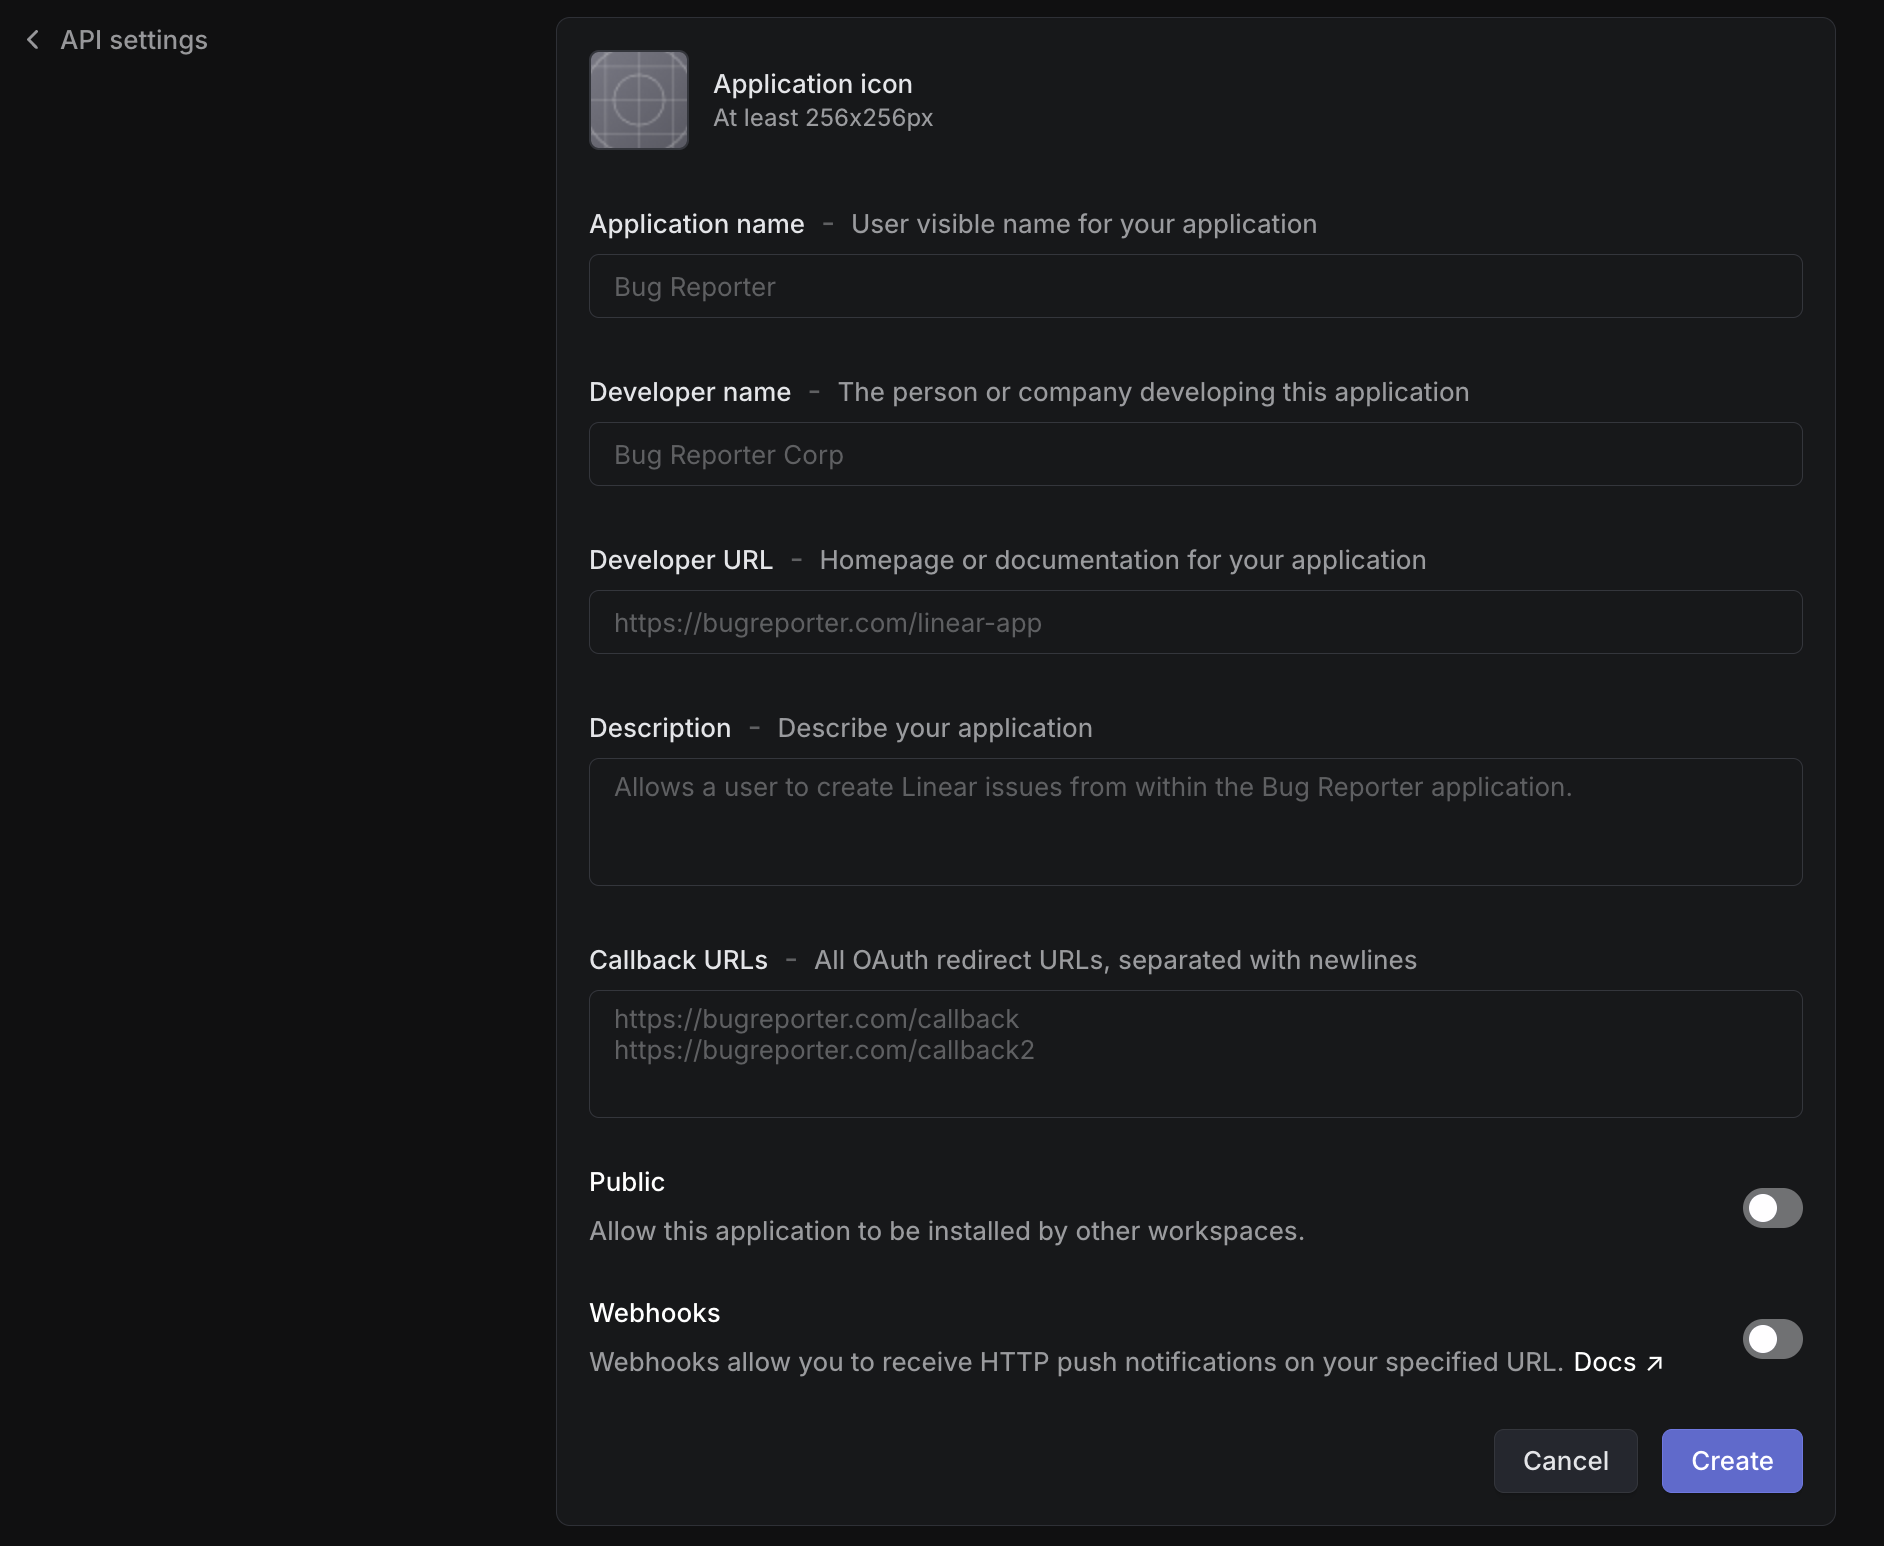Click the Create button

[x=1731, y=1461]
